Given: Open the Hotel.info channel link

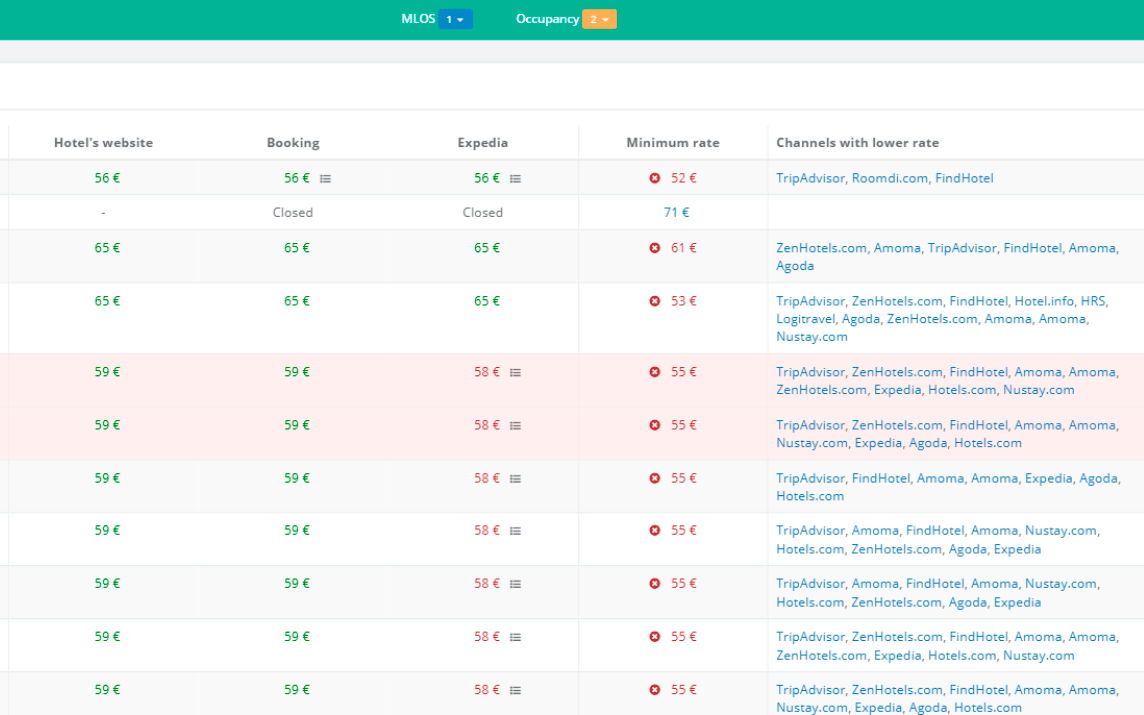Looking at the screenshot, I should point(1044,301).
